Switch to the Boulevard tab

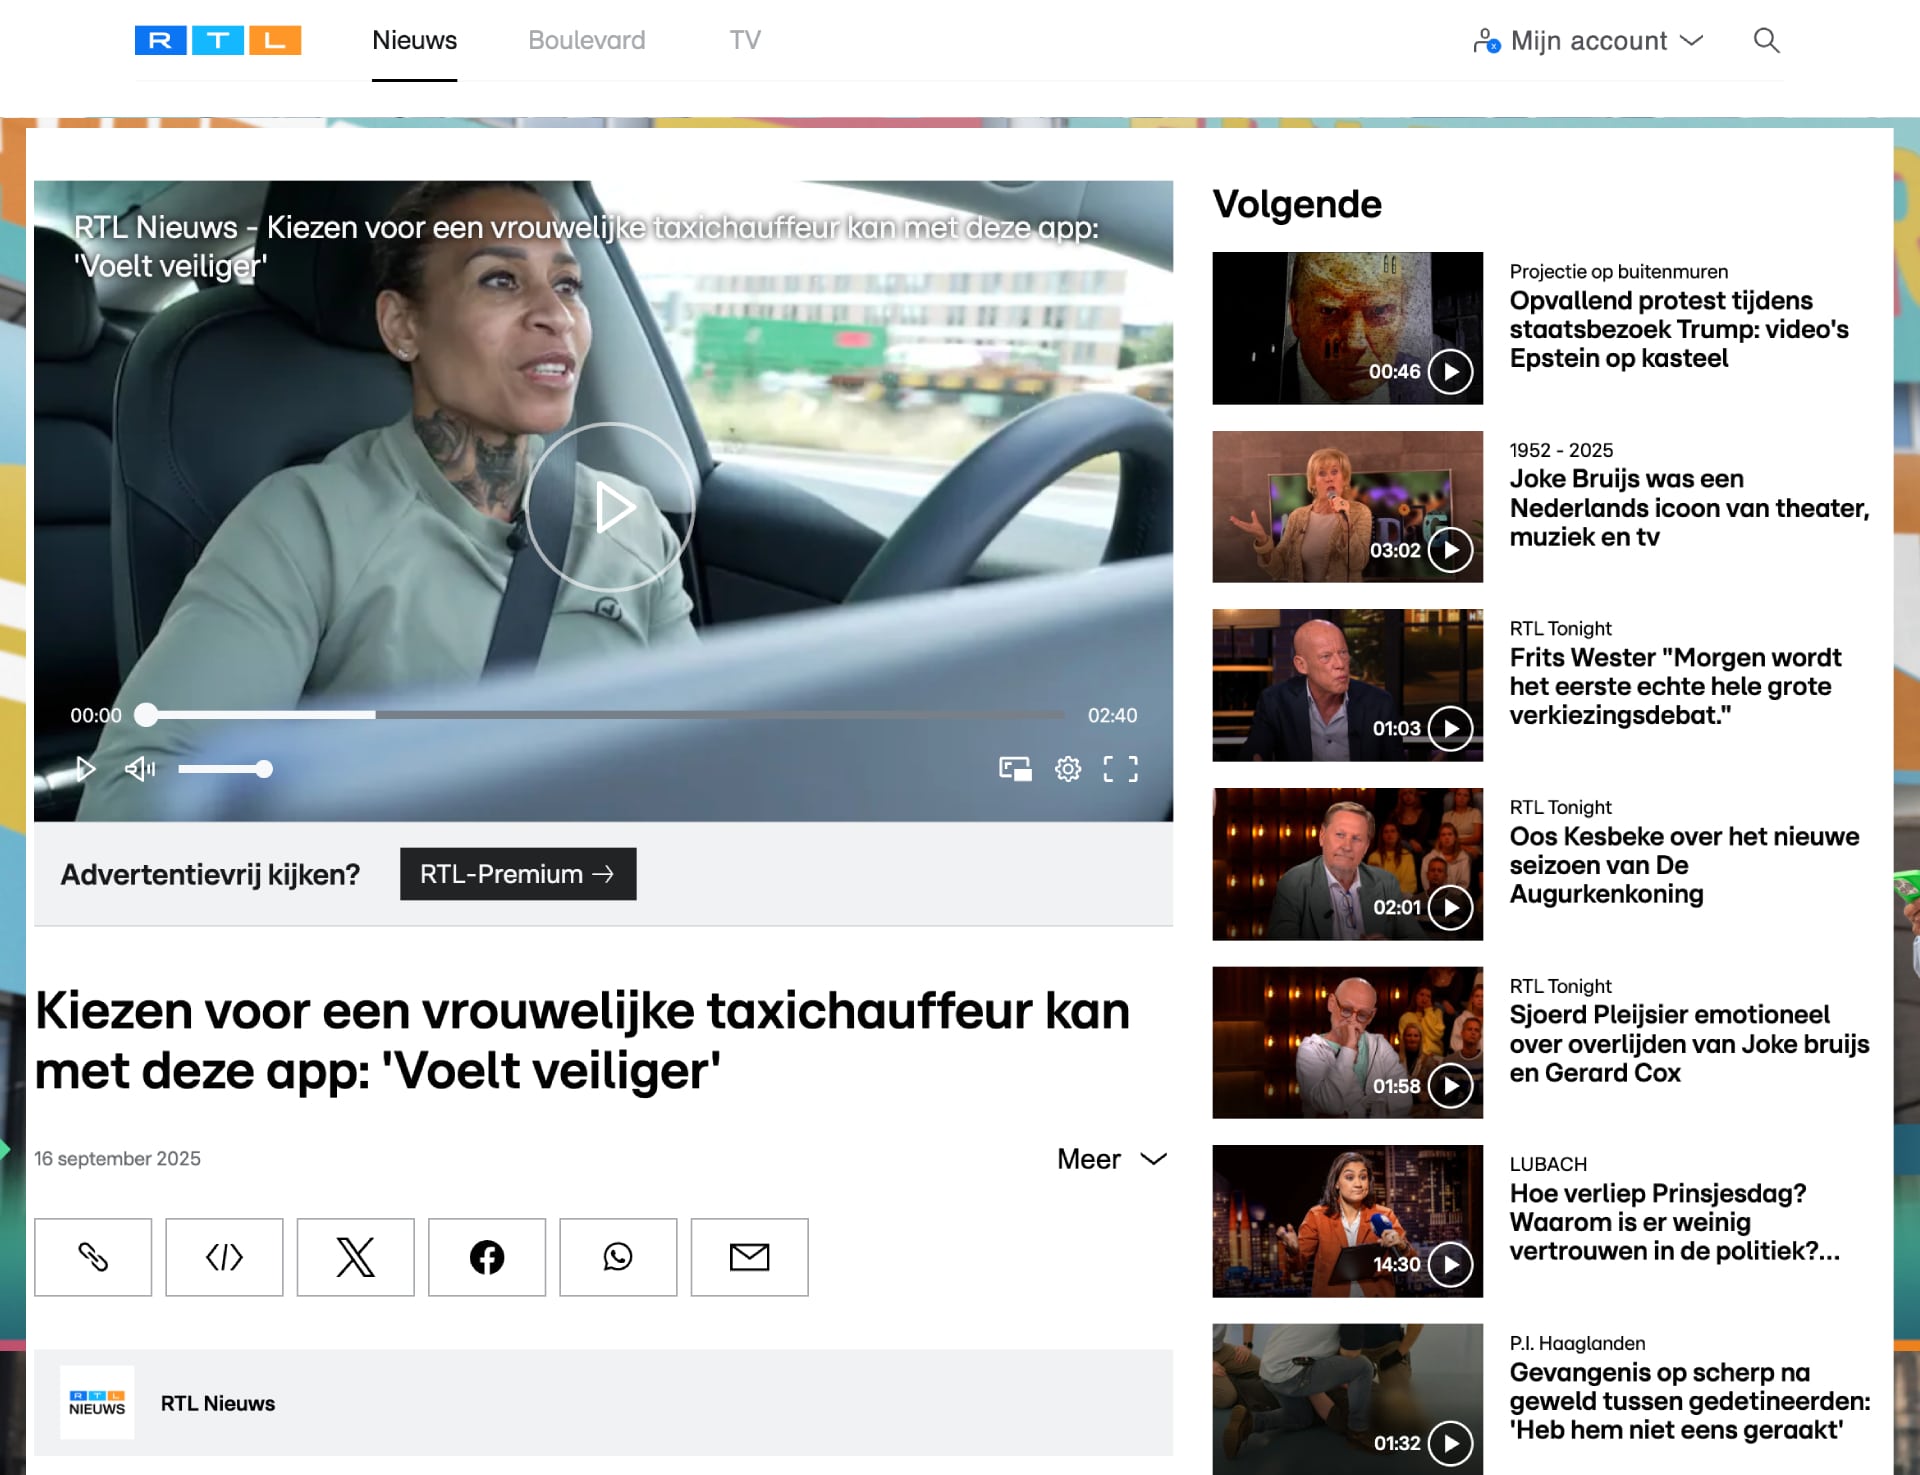pos(586,41)
